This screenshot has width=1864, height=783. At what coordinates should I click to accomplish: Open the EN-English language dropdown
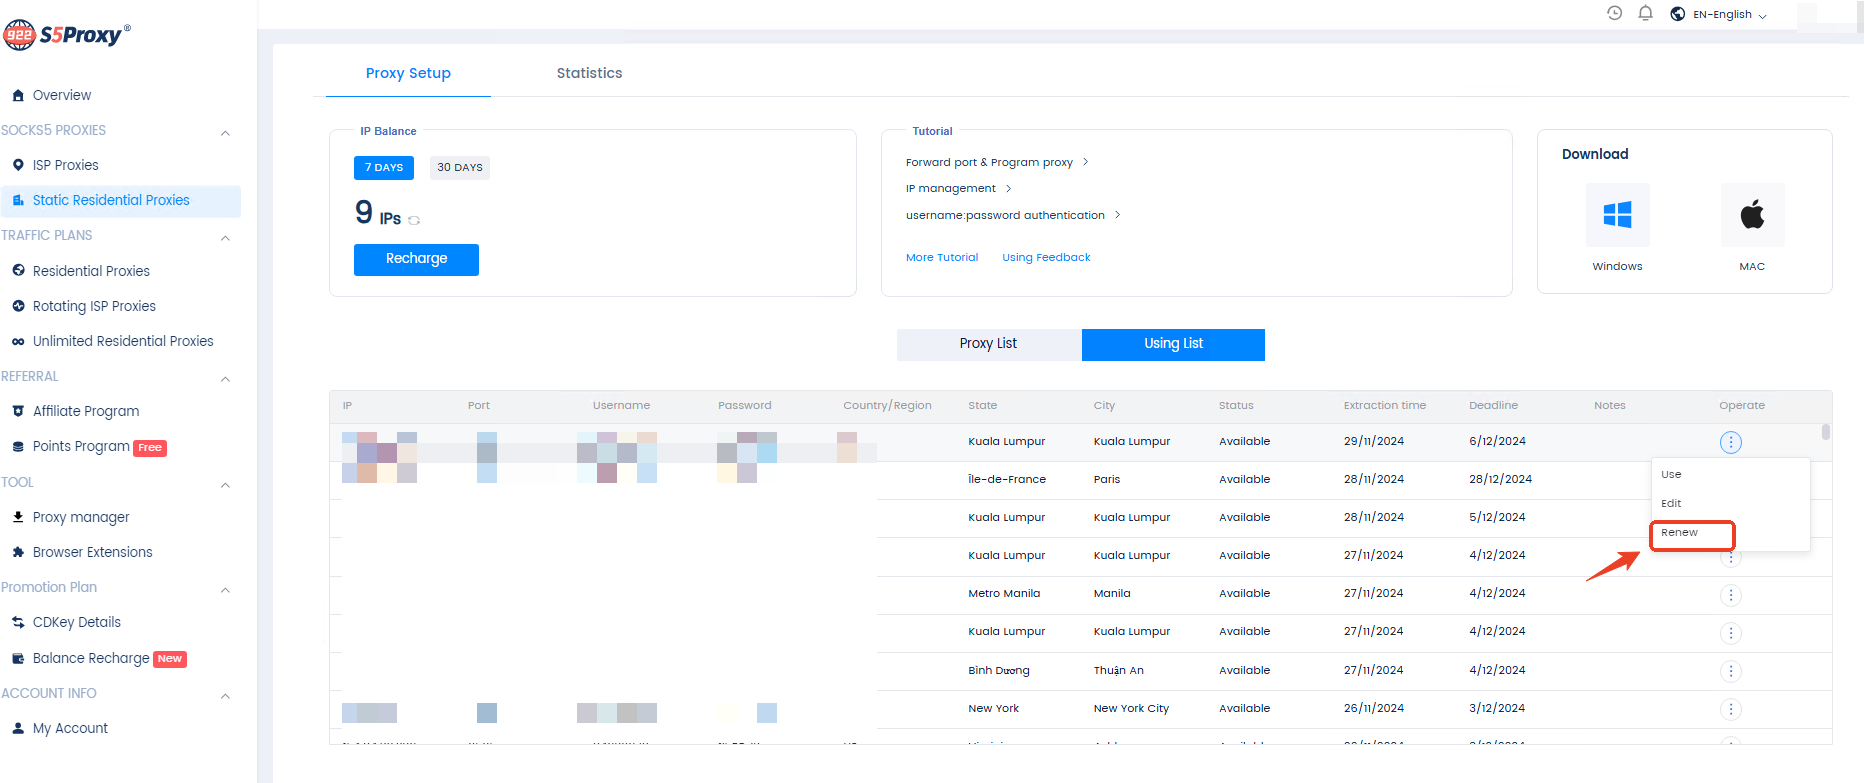1722,15
